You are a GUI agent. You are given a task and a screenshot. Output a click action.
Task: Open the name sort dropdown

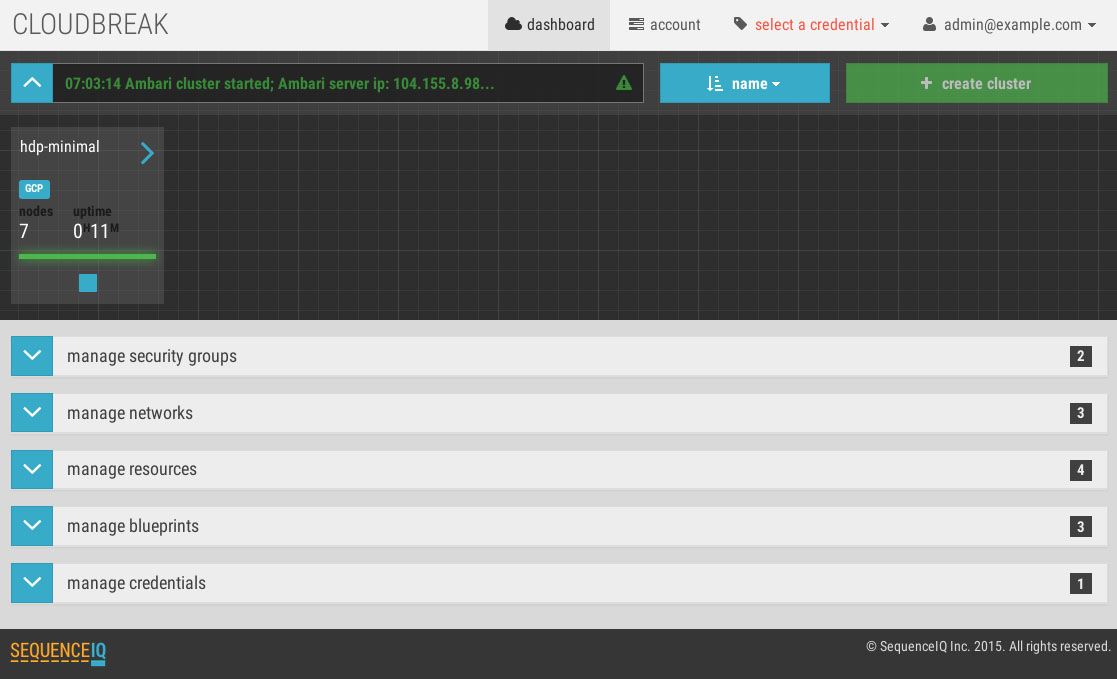[x=744, y=84]
